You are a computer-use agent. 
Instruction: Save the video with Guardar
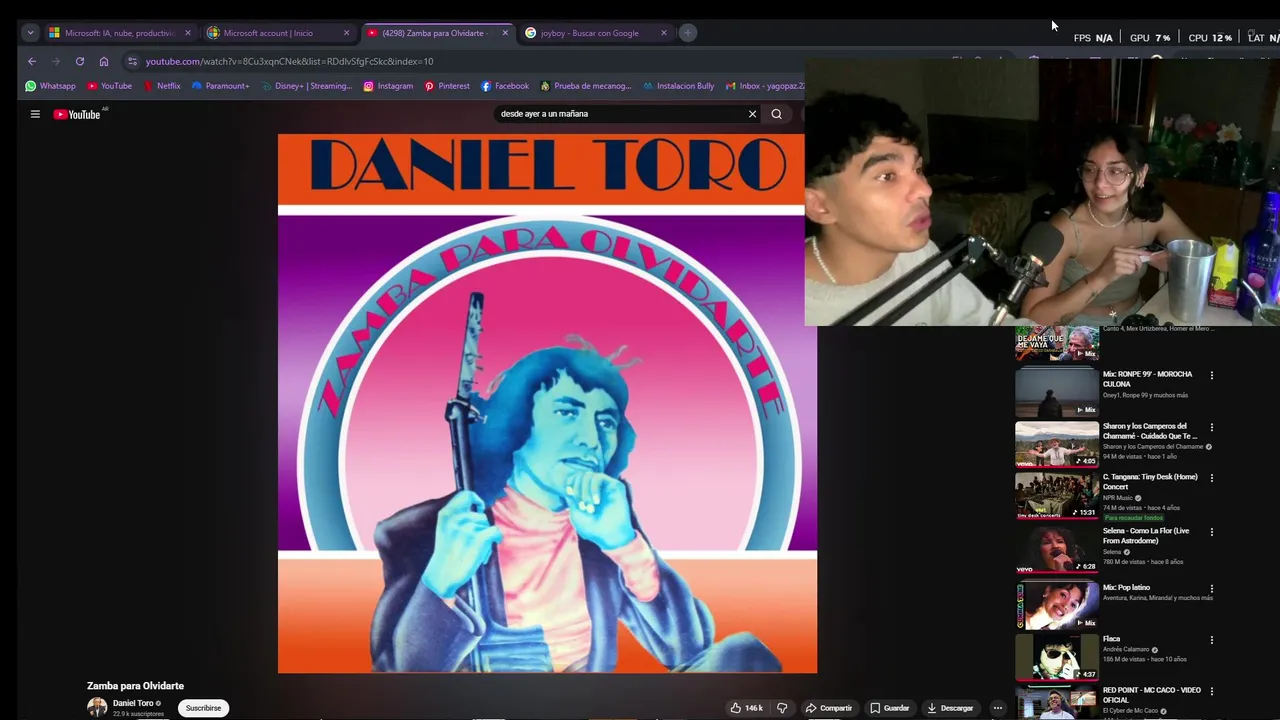click(890, 708)
